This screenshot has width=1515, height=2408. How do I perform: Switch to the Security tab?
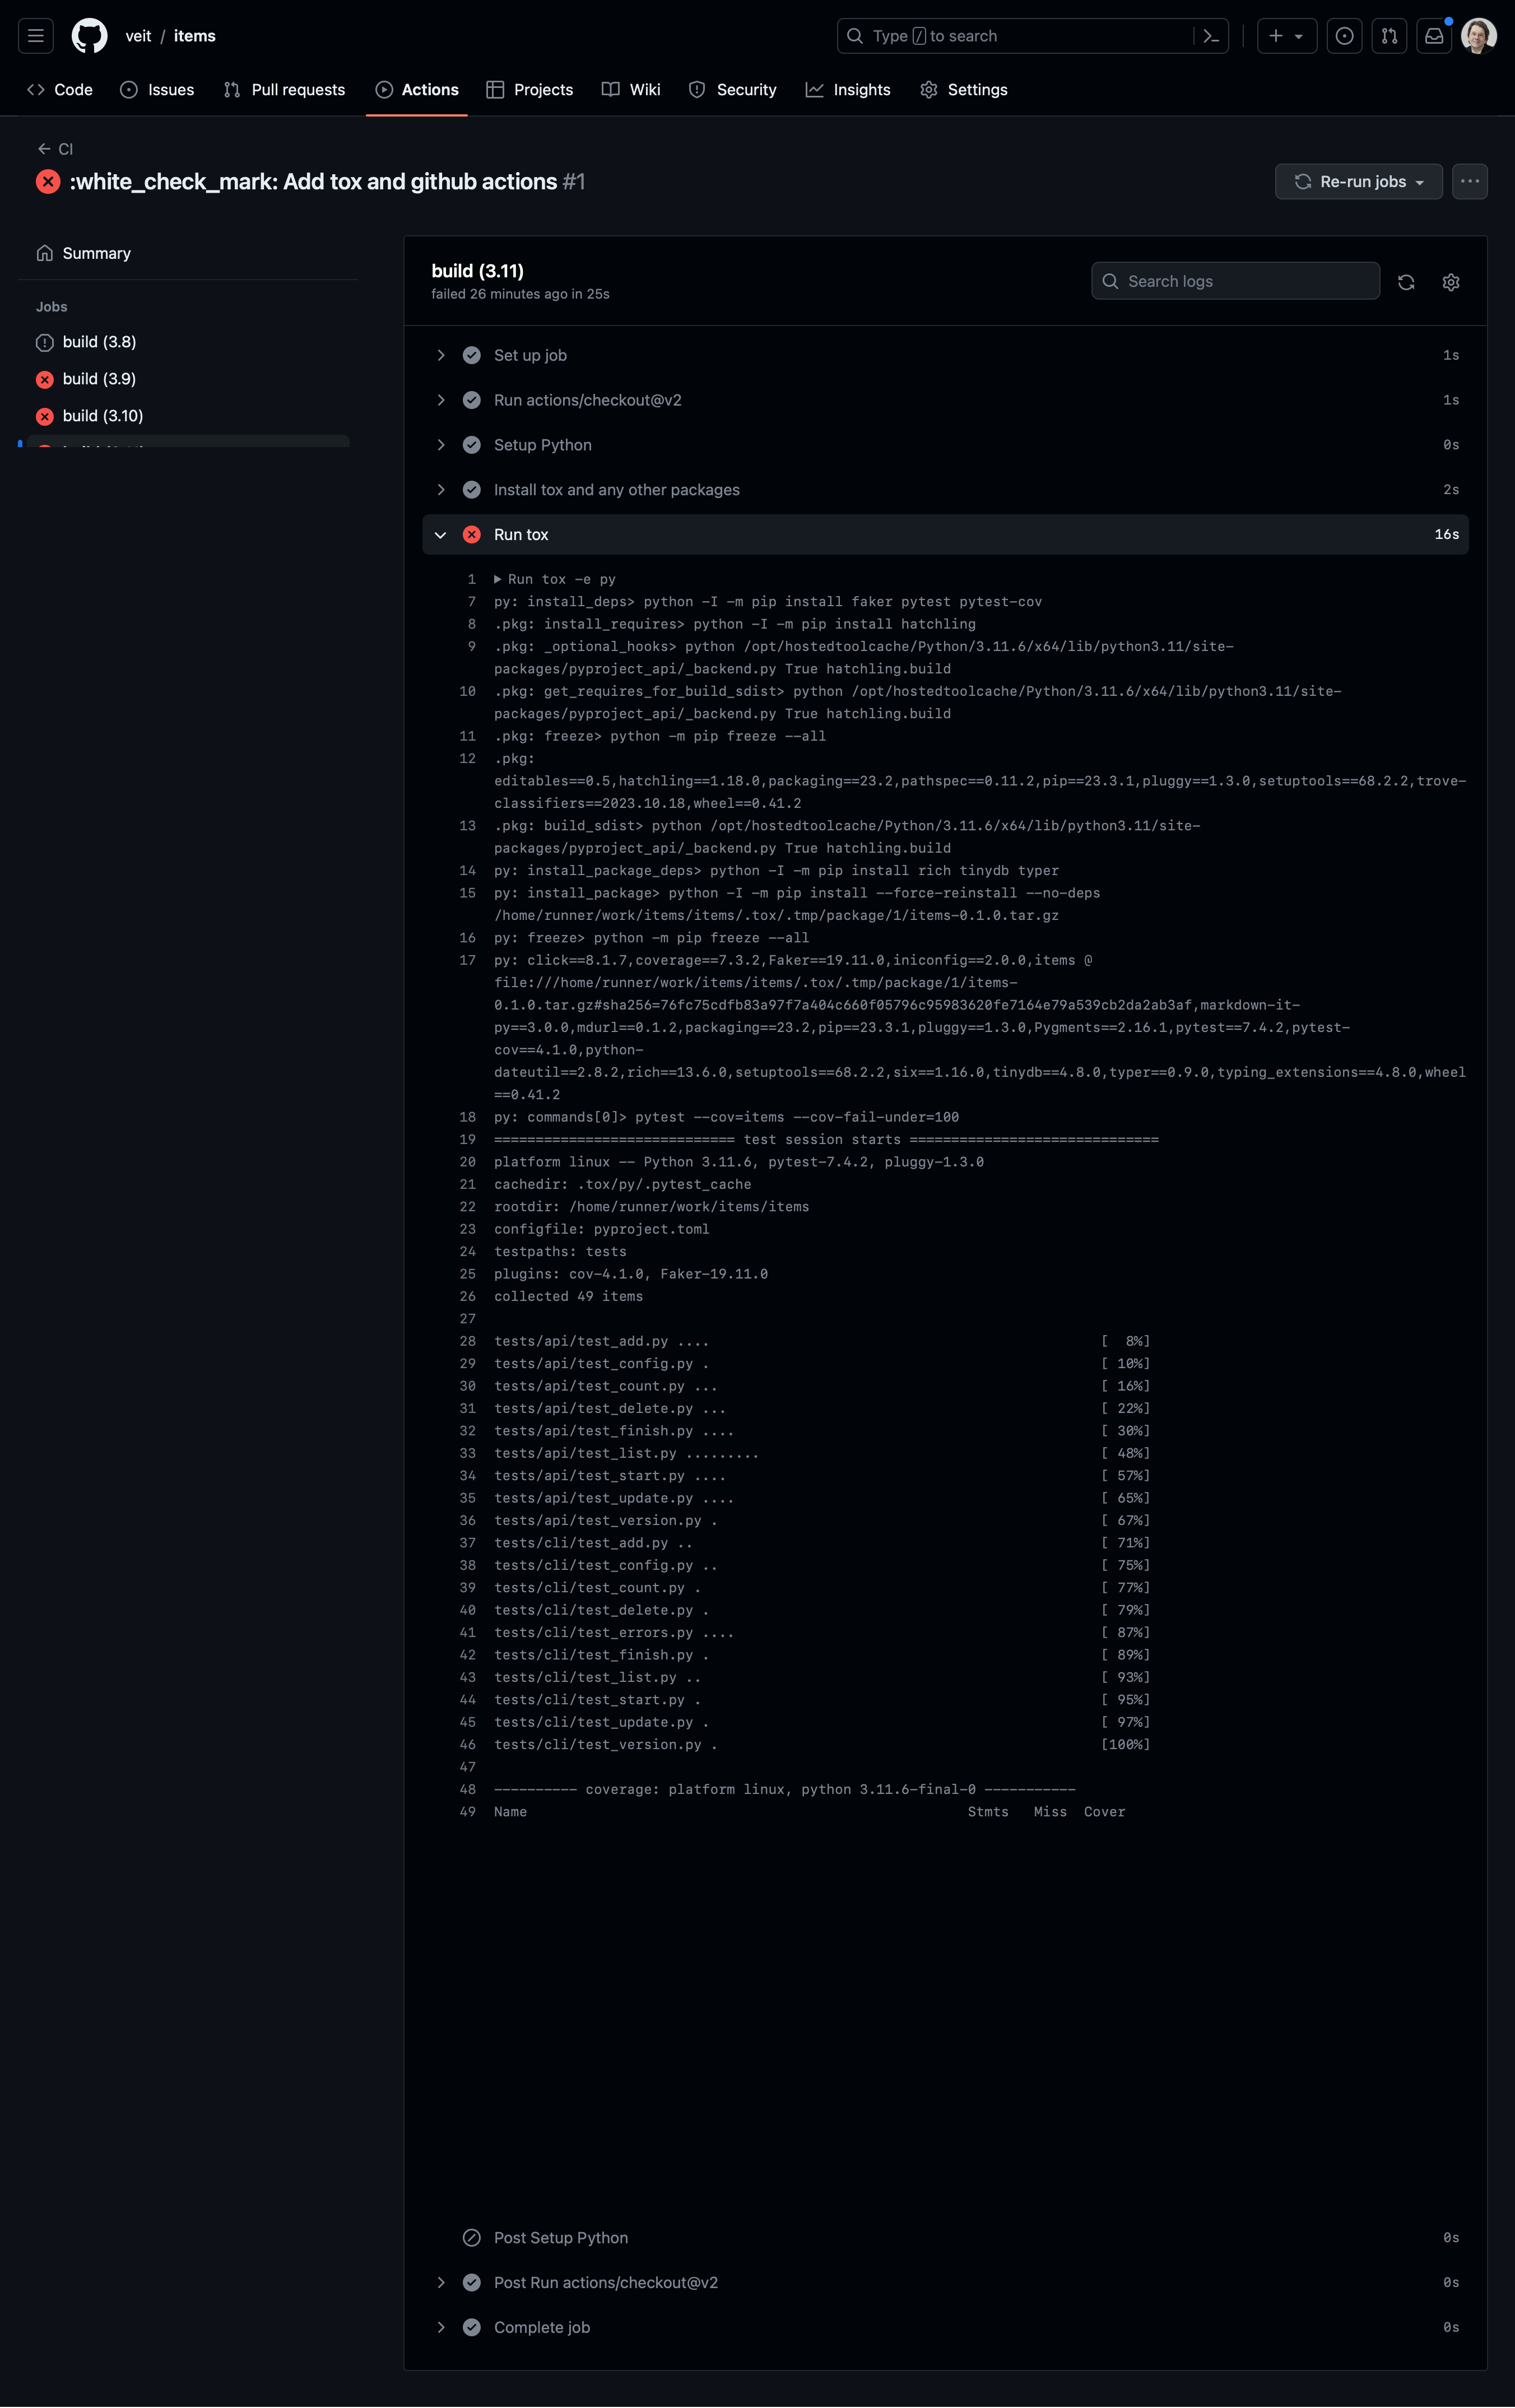click(x=733, y=90)
